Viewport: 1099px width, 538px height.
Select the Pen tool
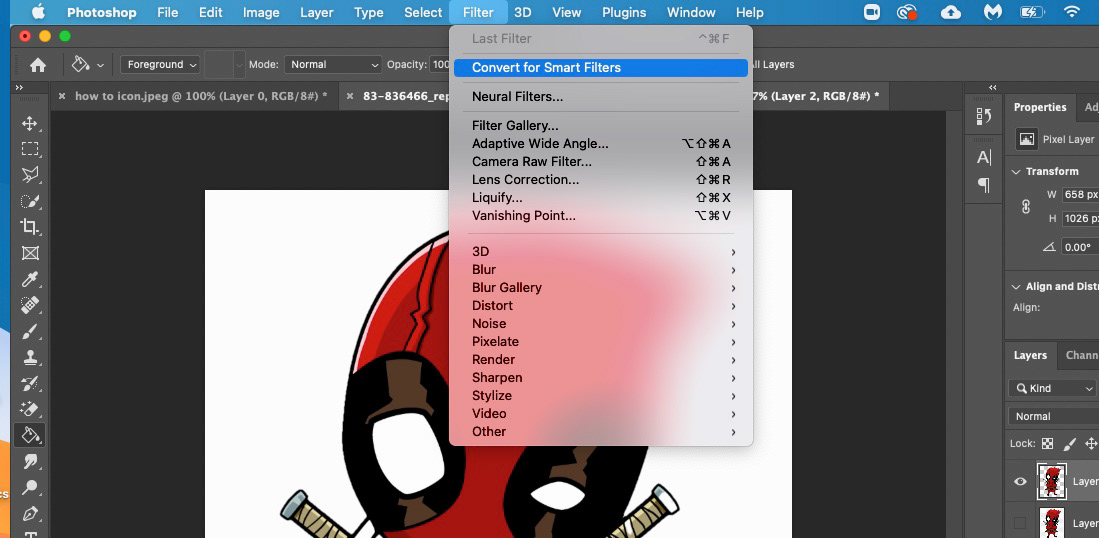coord(29,513)
